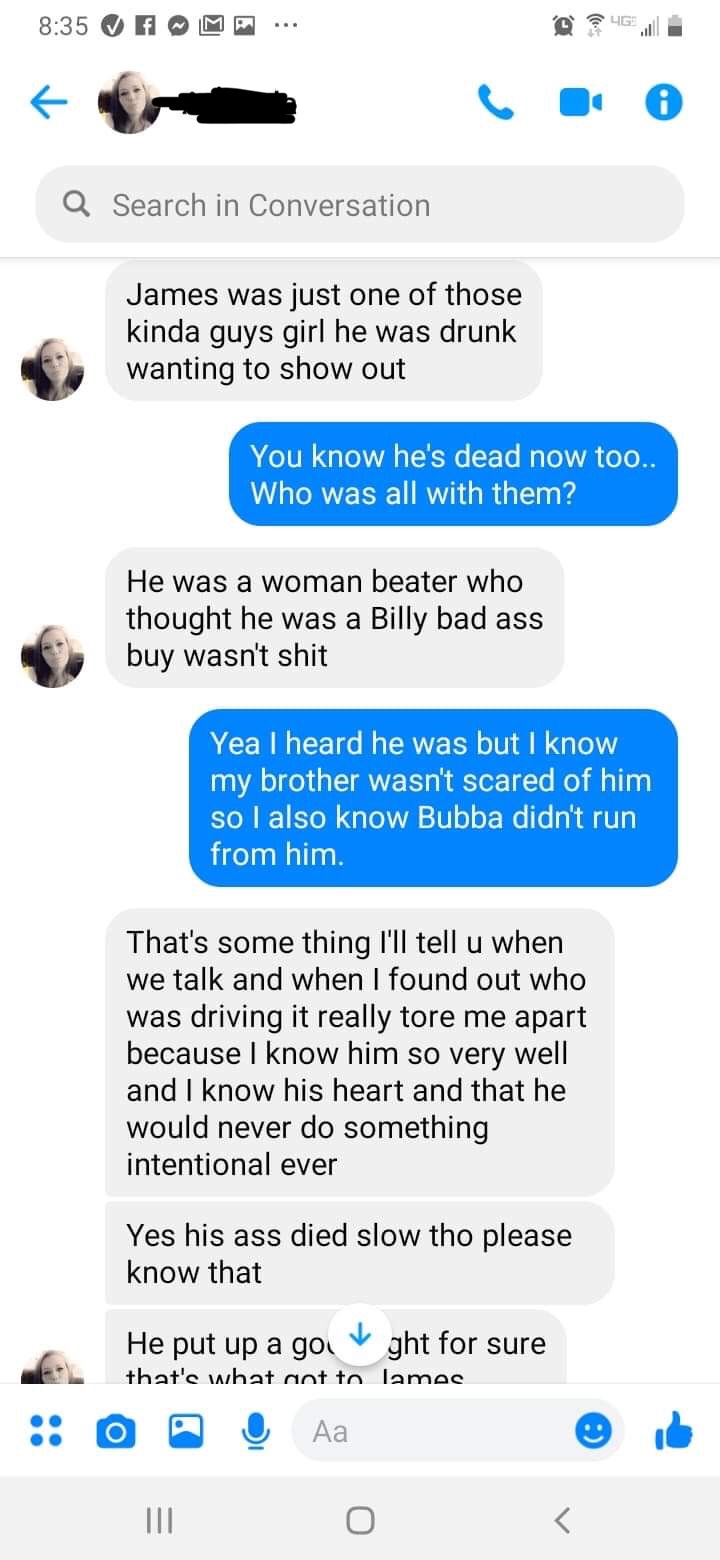
Task: Select the "Yes his ass died slow" message
Action: pyautogui.click(x=360, y=1253)
